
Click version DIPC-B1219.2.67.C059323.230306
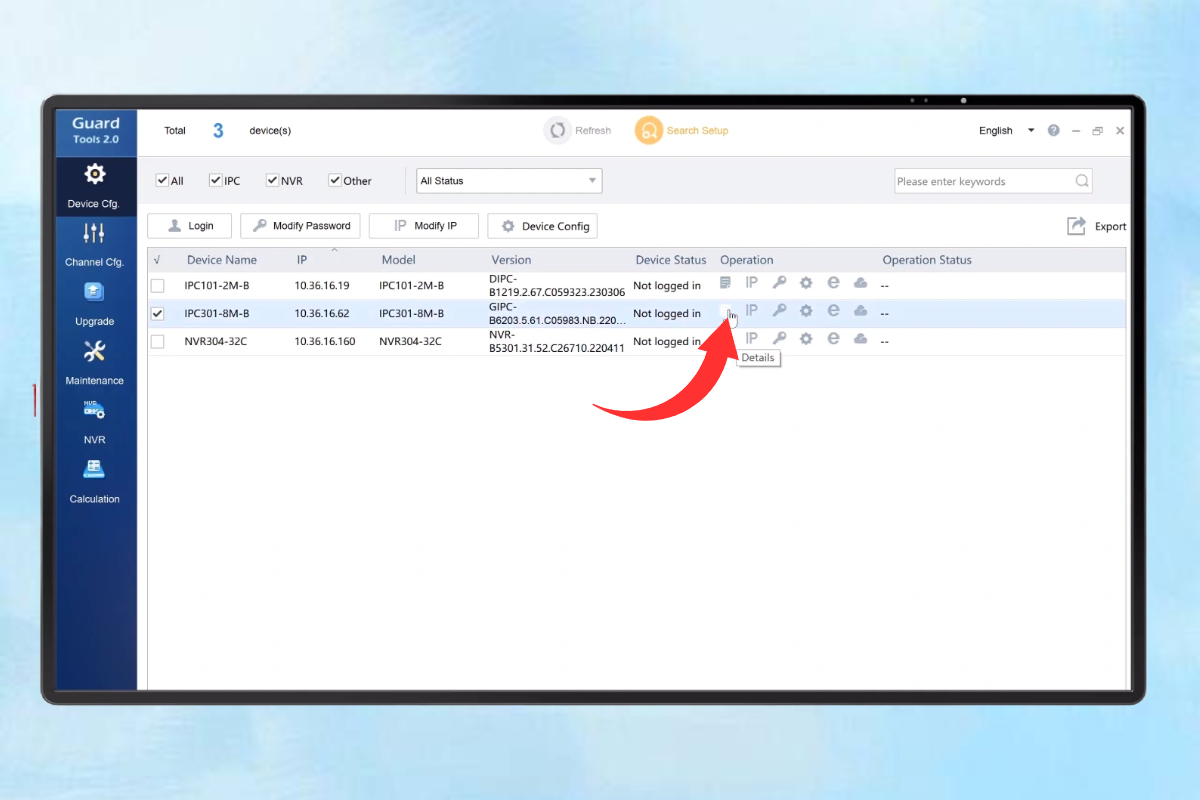coord(557,286)
